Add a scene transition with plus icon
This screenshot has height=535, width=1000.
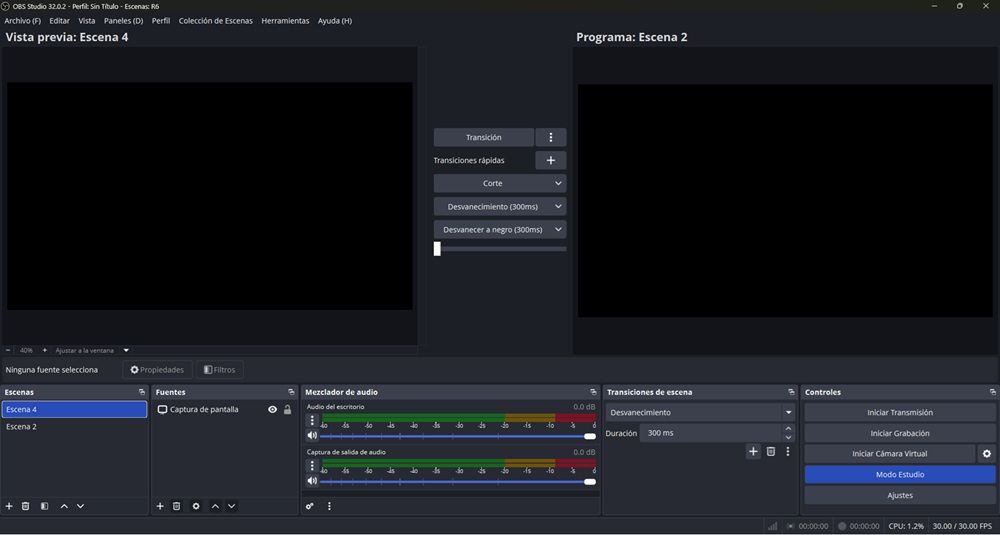tap(753, 451)
